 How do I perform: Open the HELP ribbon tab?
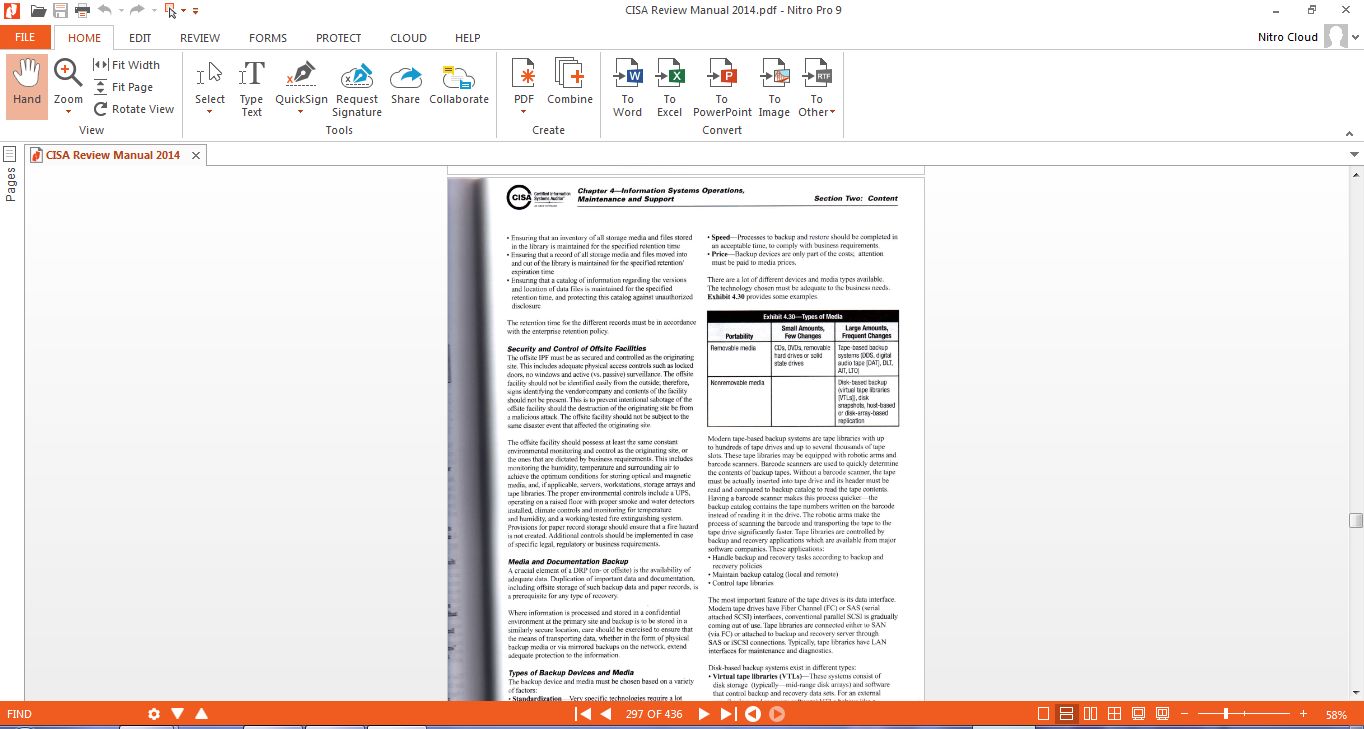468,38
